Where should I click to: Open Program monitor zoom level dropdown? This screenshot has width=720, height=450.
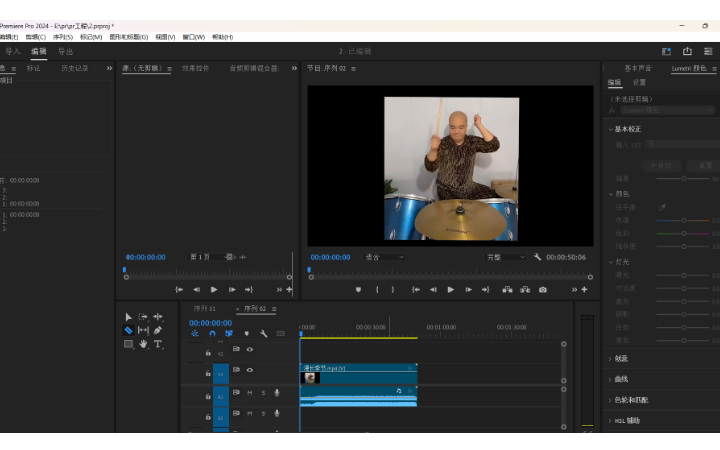384,257
